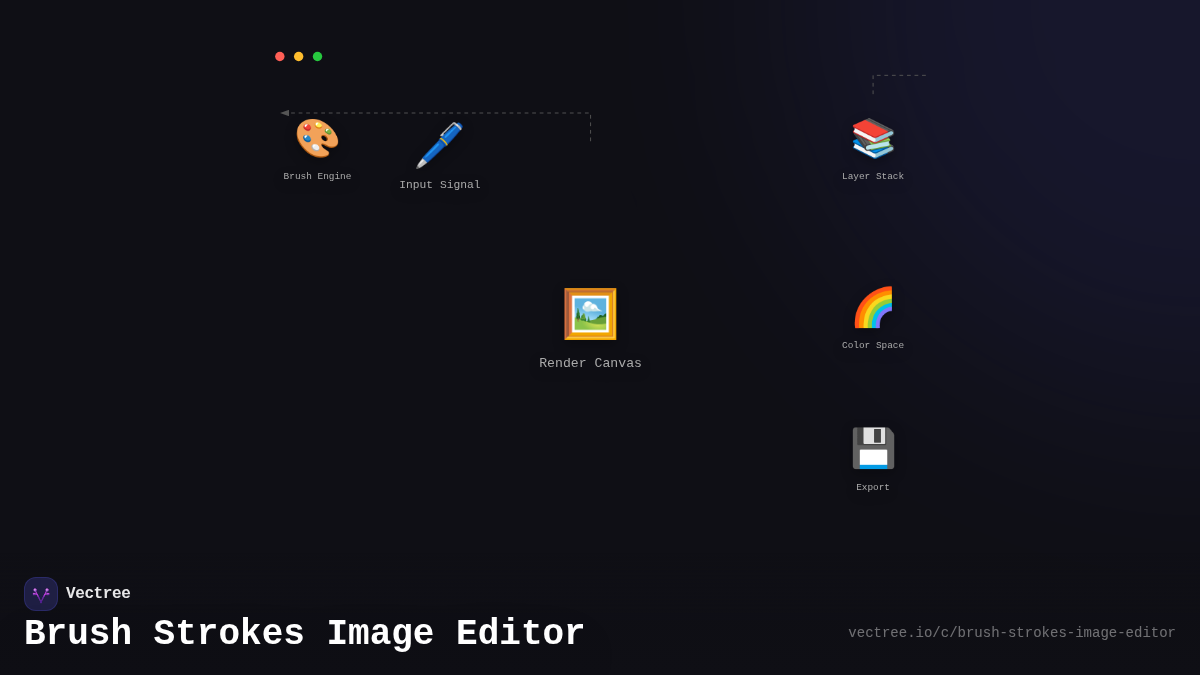Viewport: 1200px width, 675px height.
Task: Click the "Render Canvas" label
Action: pos(590,362)
